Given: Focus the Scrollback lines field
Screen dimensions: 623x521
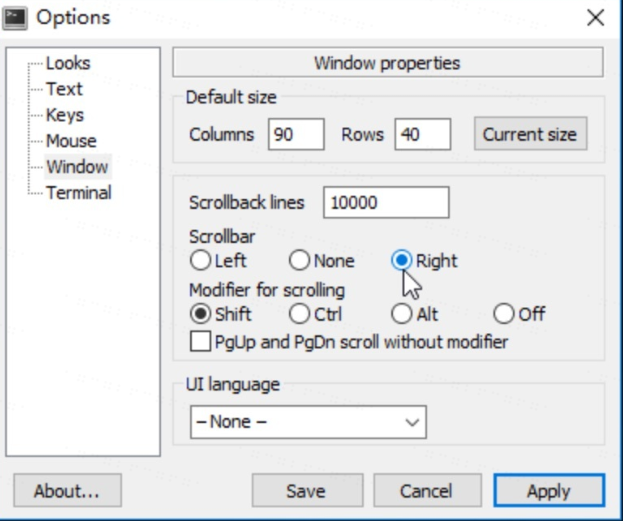Looking at the screenshot, I should [x=386, y=203].
